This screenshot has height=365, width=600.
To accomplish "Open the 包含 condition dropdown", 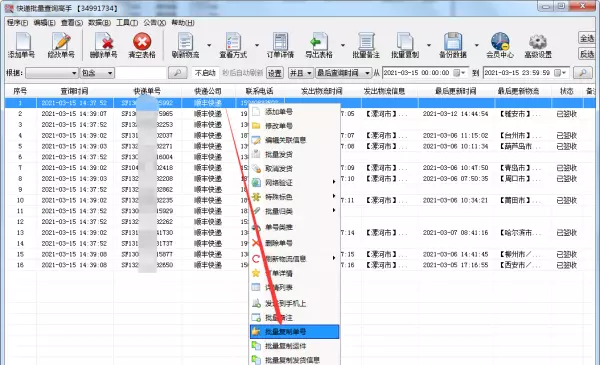I will (97, 73).
